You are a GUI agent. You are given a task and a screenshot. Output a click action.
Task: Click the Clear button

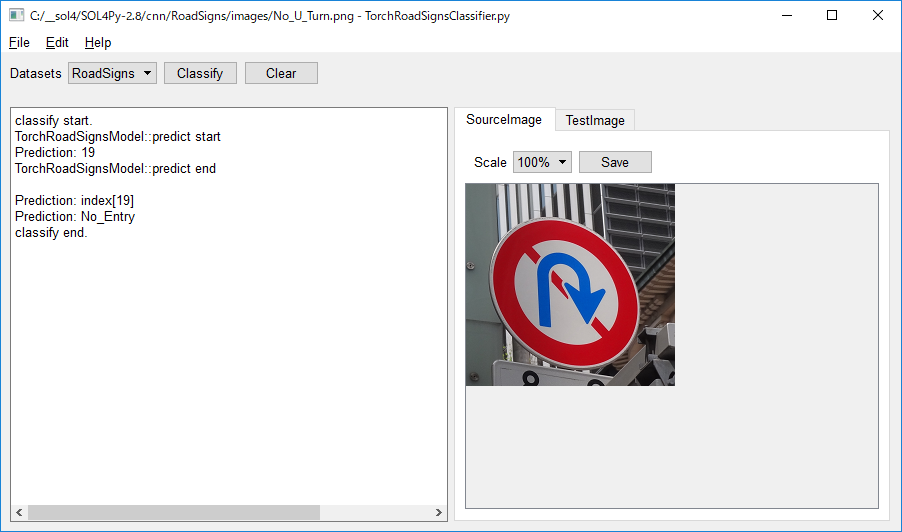coord(281,74)
